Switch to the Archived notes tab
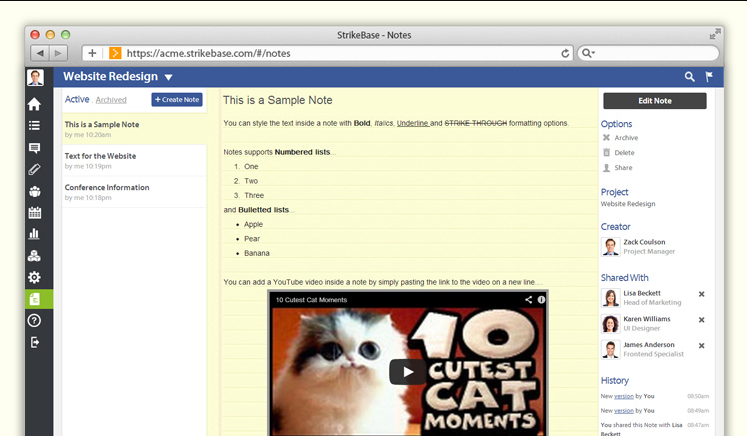Image resolution: width=747 pixels, height=436 pixels. click(111, 100)
